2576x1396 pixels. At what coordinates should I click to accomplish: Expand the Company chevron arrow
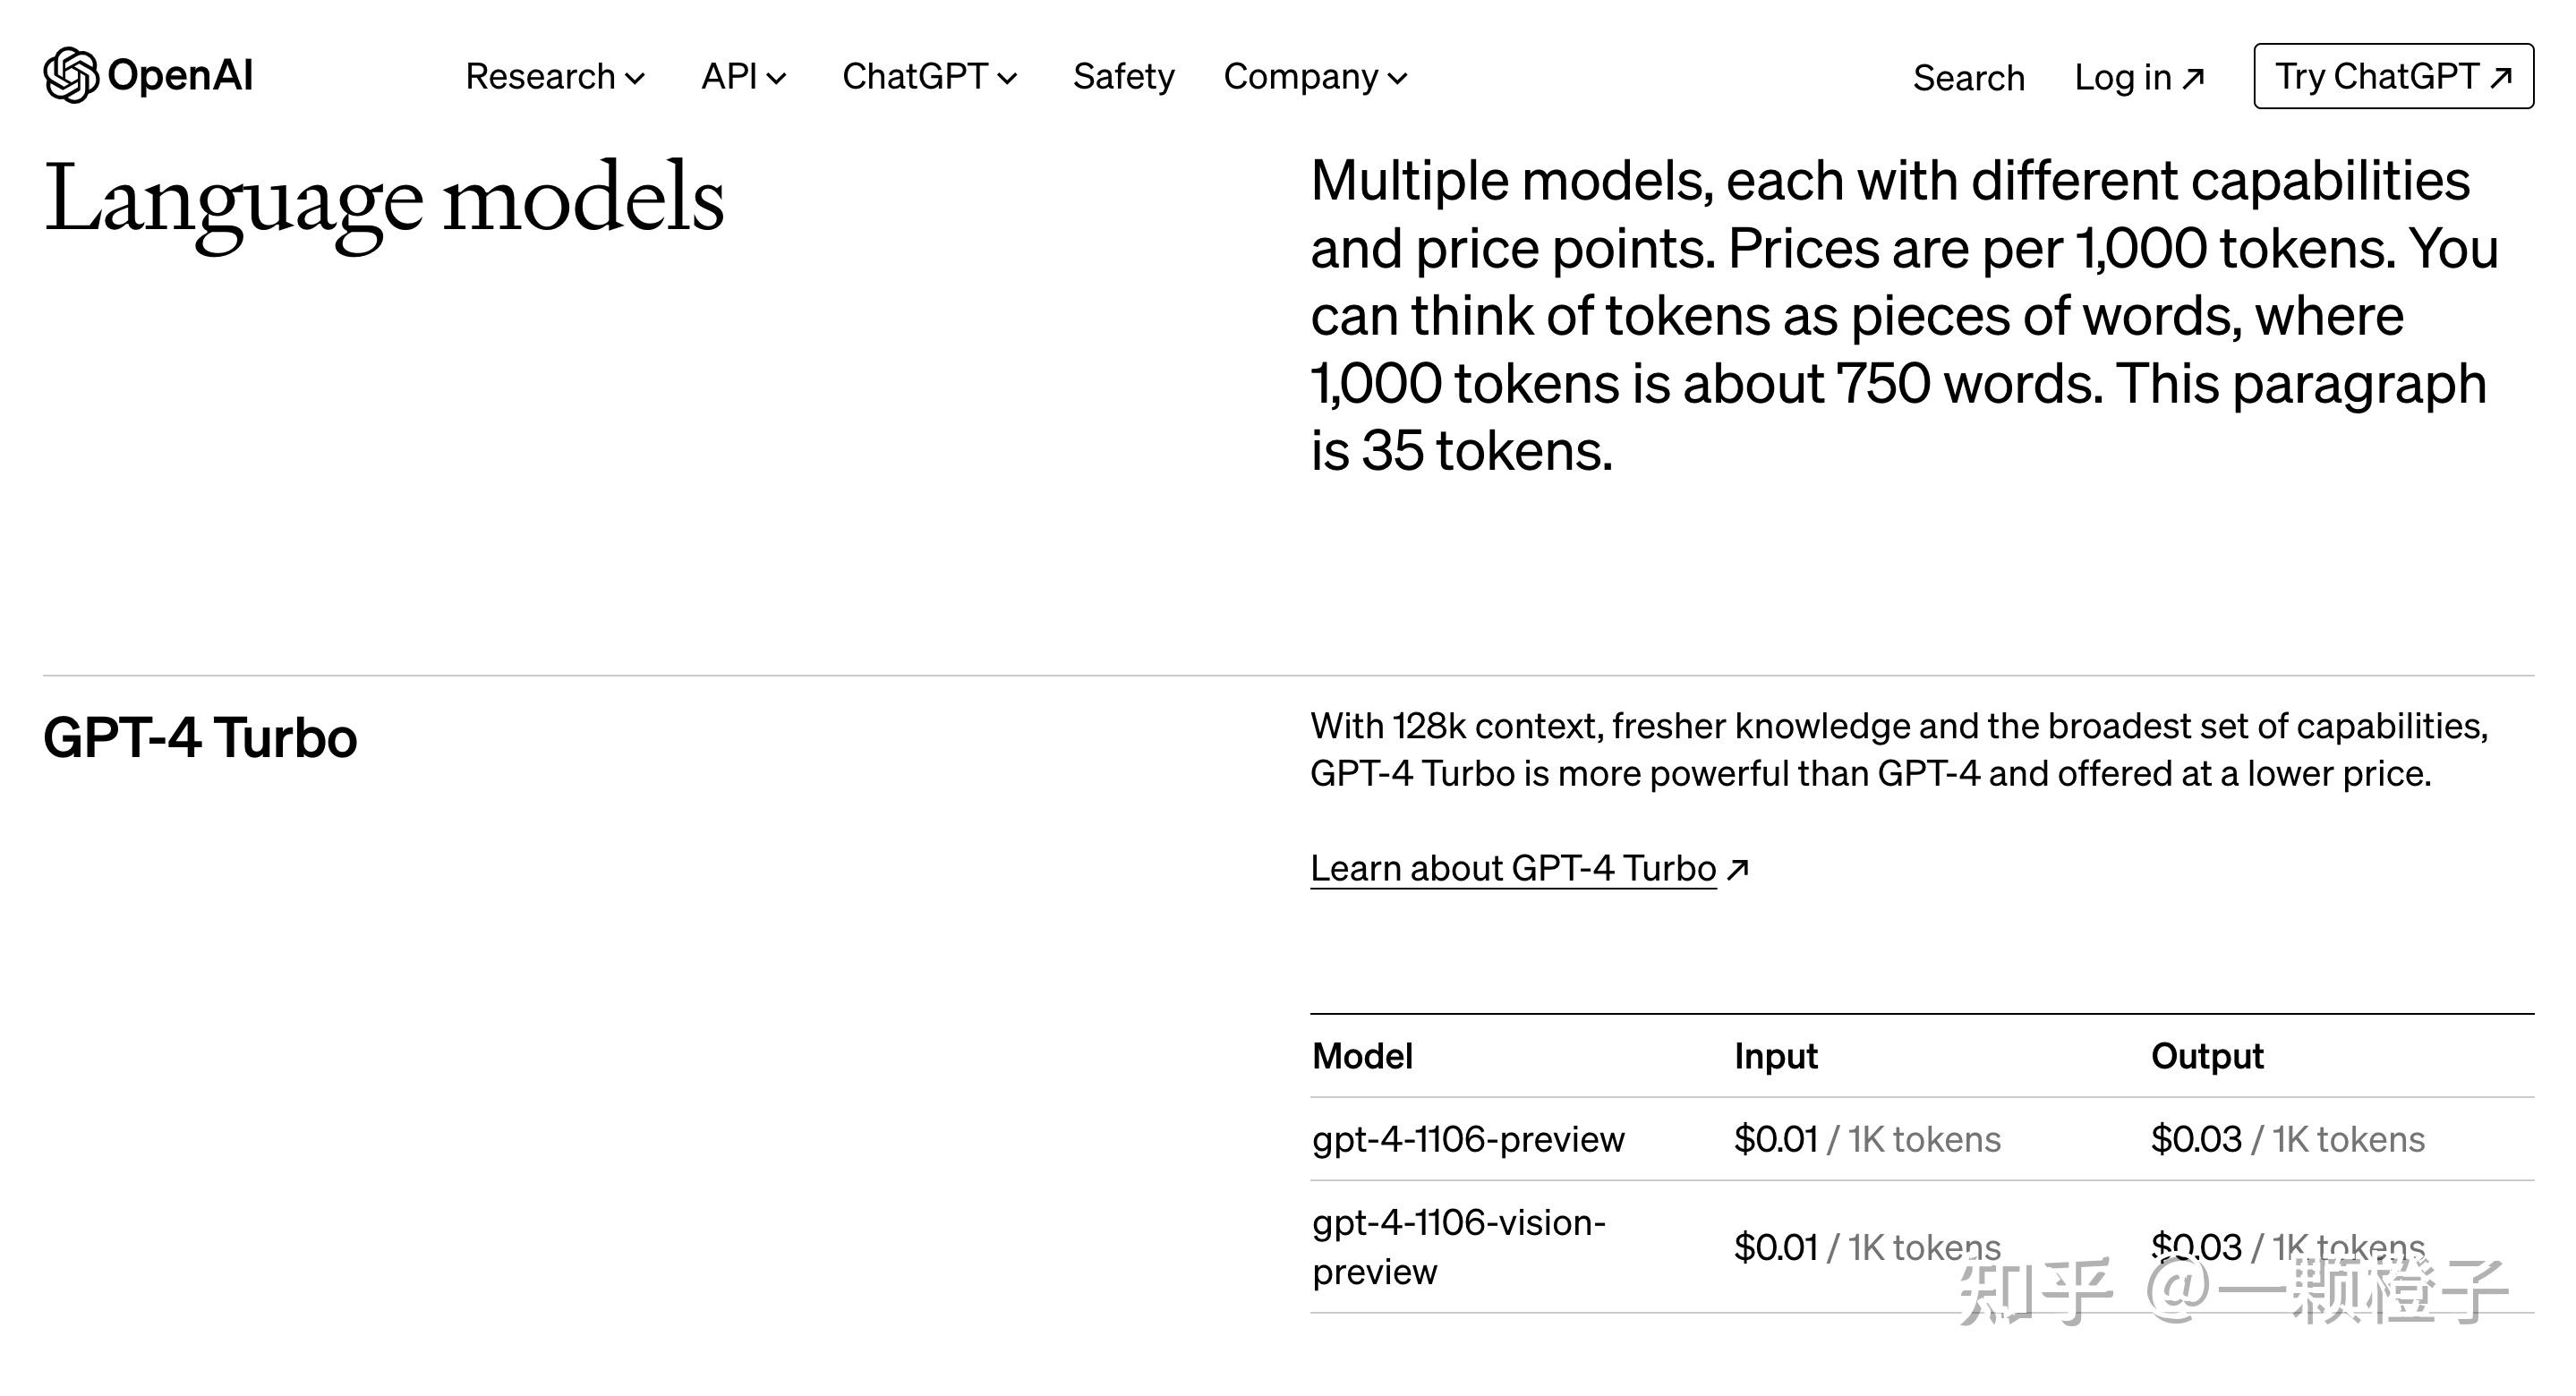pyautogui.click(x=1398, y=78)
